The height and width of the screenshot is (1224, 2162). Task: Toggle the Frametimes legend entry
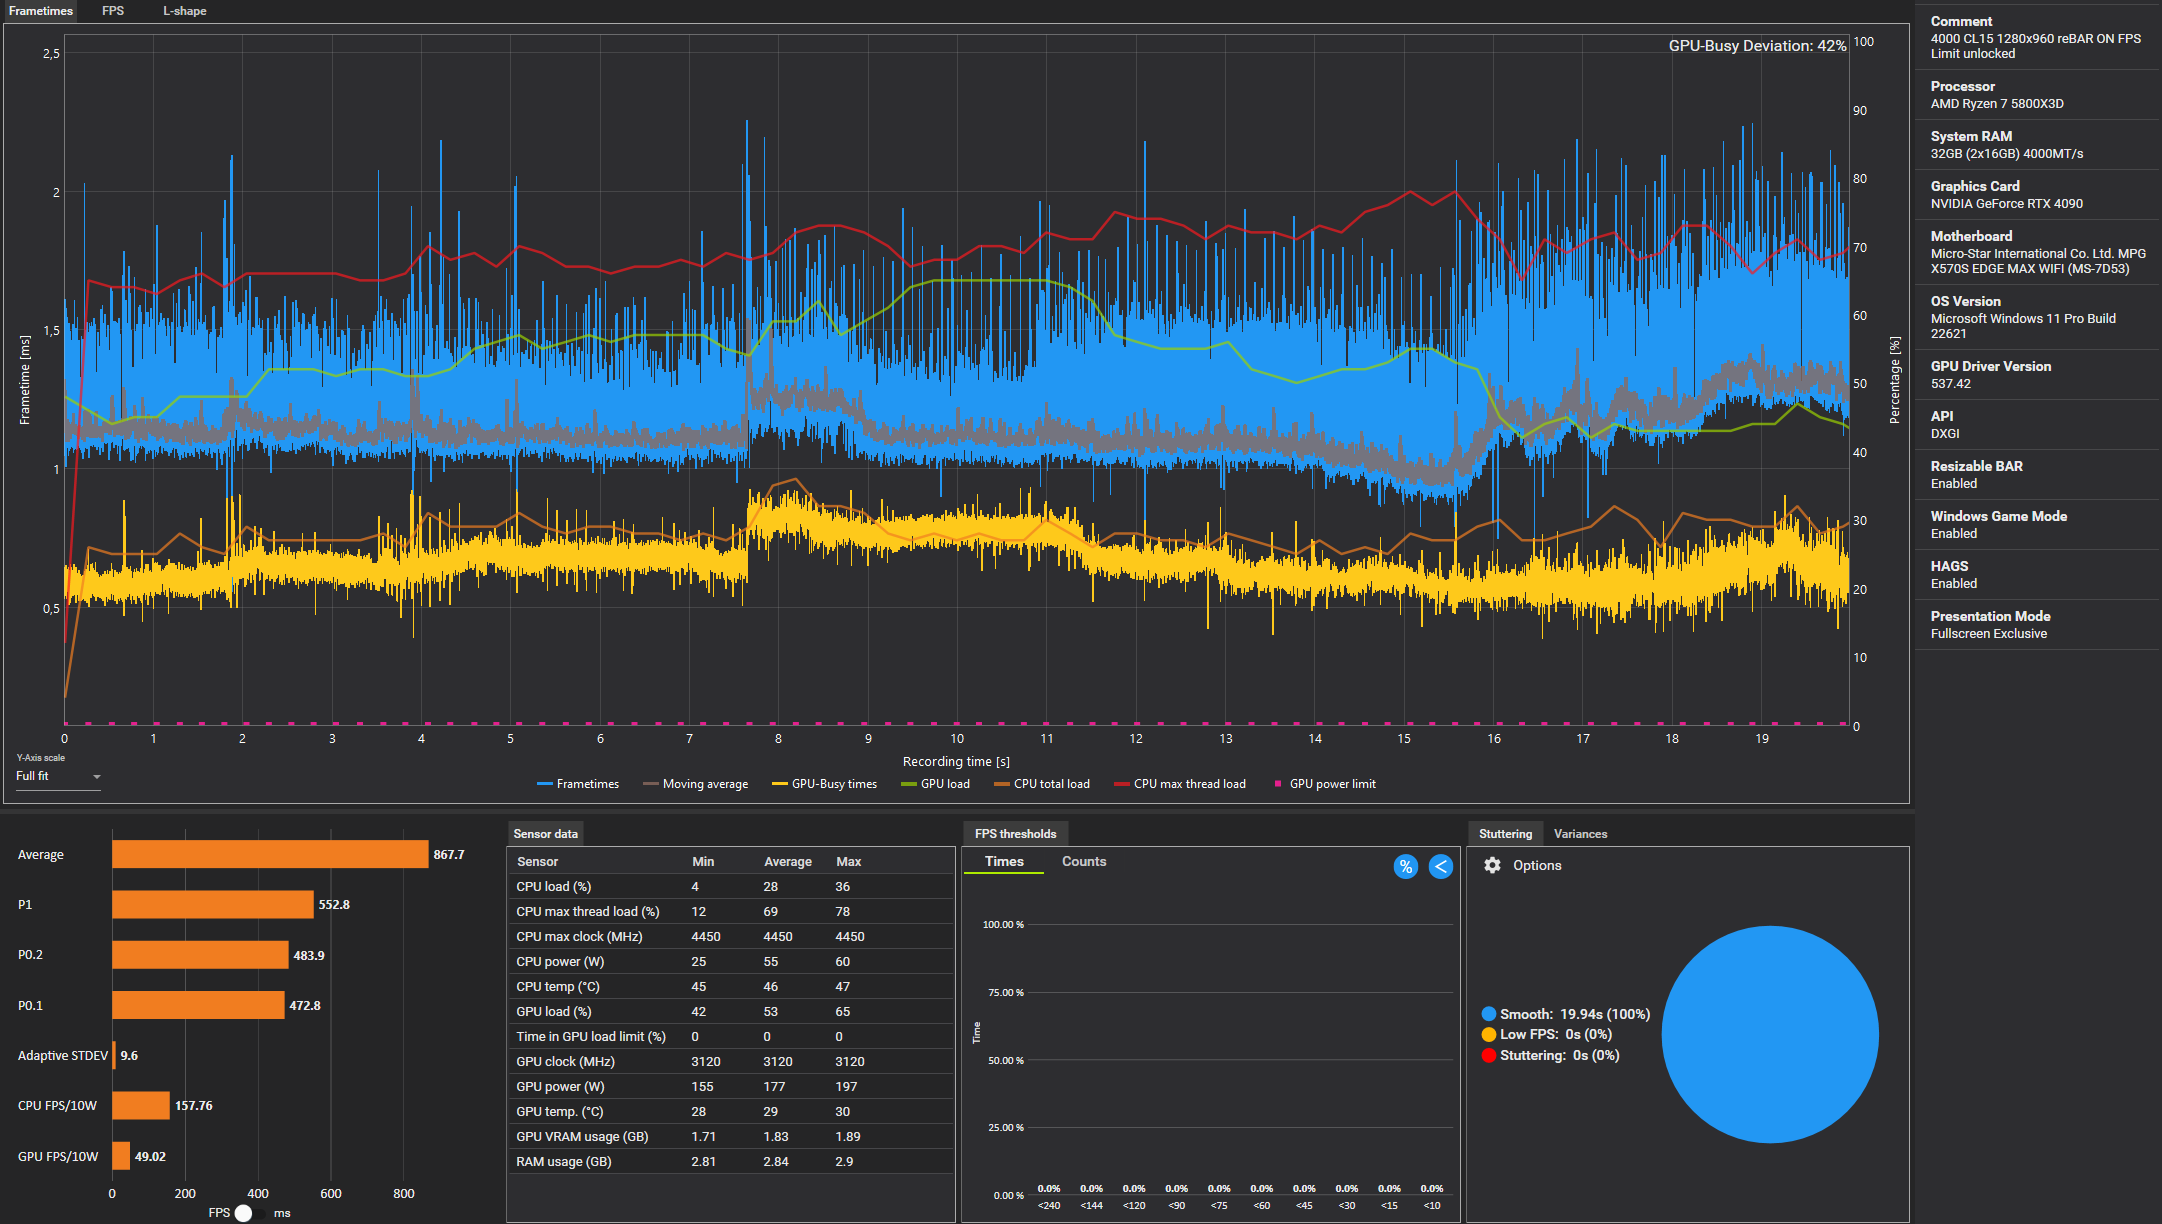[x=578, y=784]
